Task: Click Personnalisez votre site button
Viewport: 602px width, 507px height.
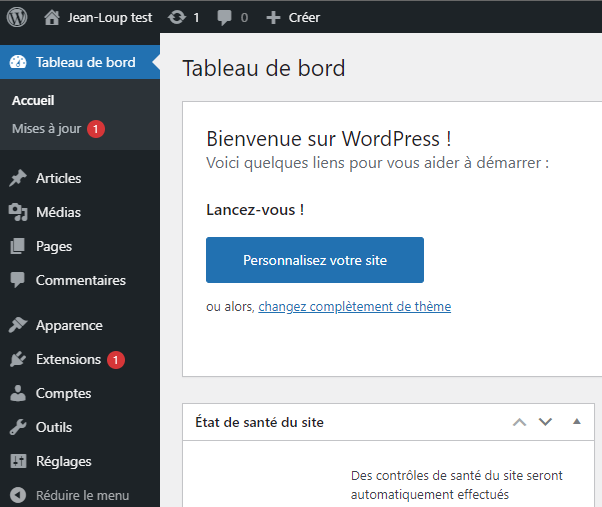Action: (x=315, y=260)
